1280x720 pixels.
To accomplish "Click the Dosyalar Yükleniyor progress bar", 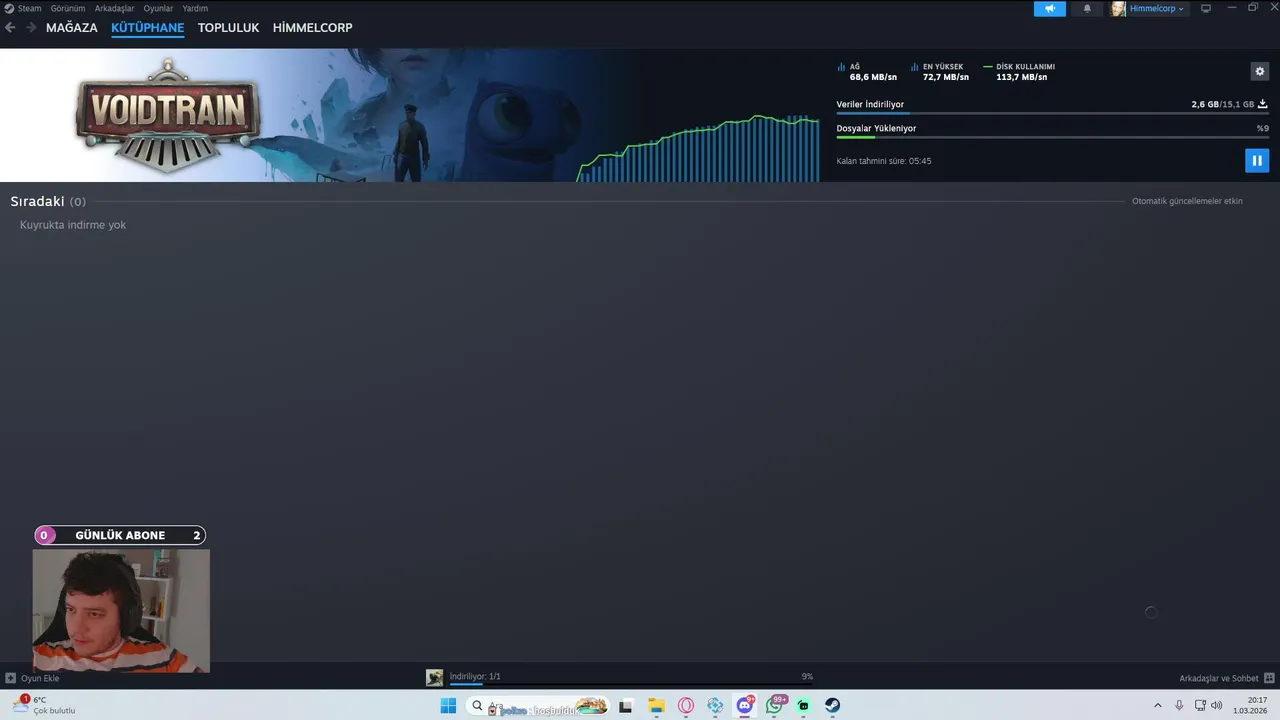I will (1052, 137).
